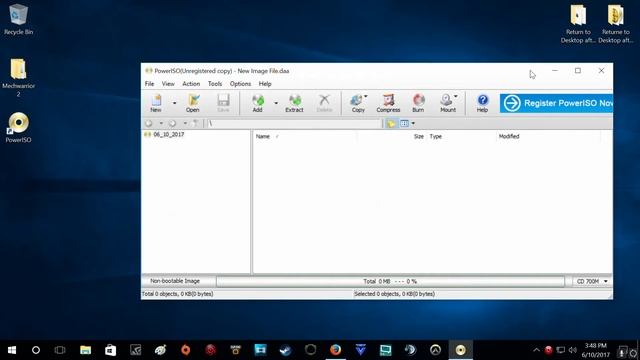Open the view mode dropdown arrow
640x360 pixels.
click(413, 123)
